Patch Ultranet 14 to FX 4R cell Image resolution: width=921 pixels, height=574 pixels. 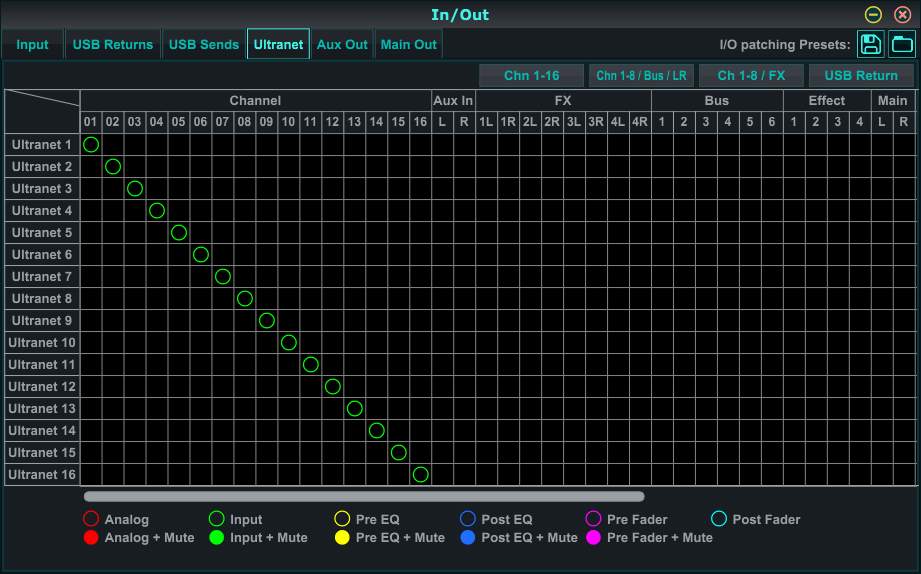640,431
